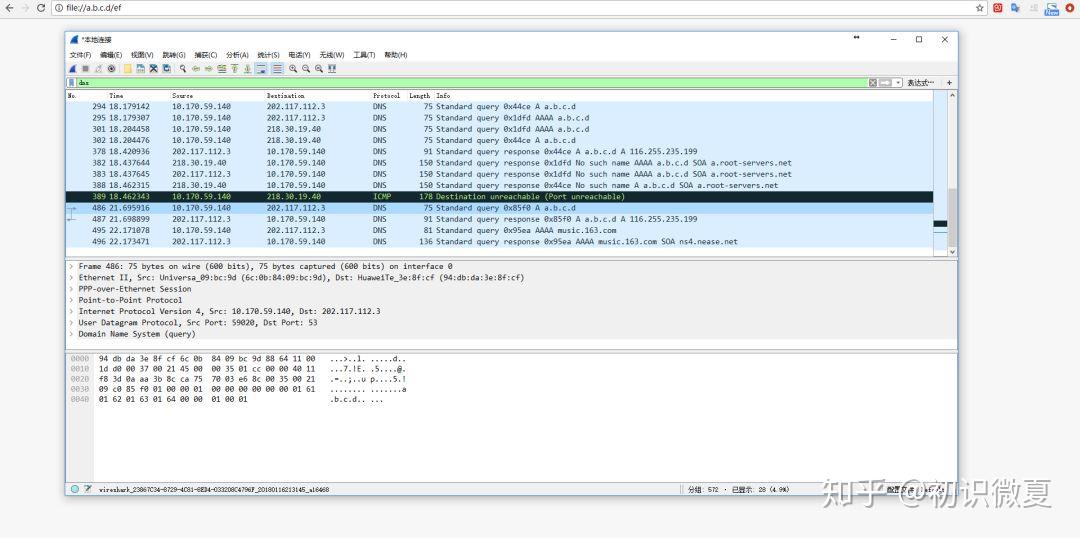The width and height of the screenshot is (1080, 538).
Task: Open the 跳转(G) menu
Action: pos(174,55)
